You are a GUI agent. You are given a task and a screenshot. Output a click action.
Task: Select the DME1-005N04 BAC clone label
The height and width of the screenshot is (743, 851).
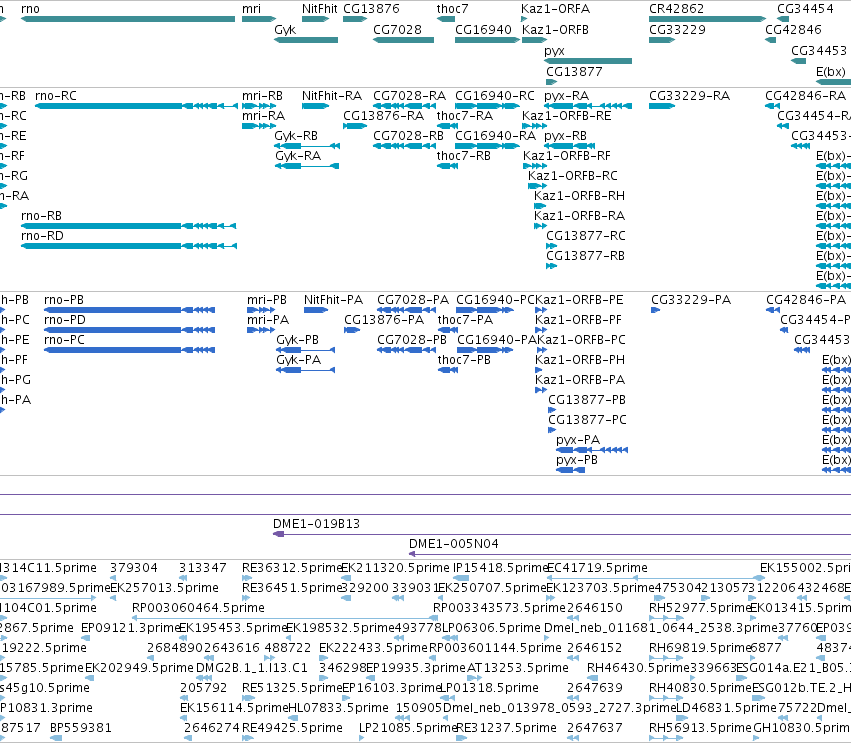(x=454, y=544)
